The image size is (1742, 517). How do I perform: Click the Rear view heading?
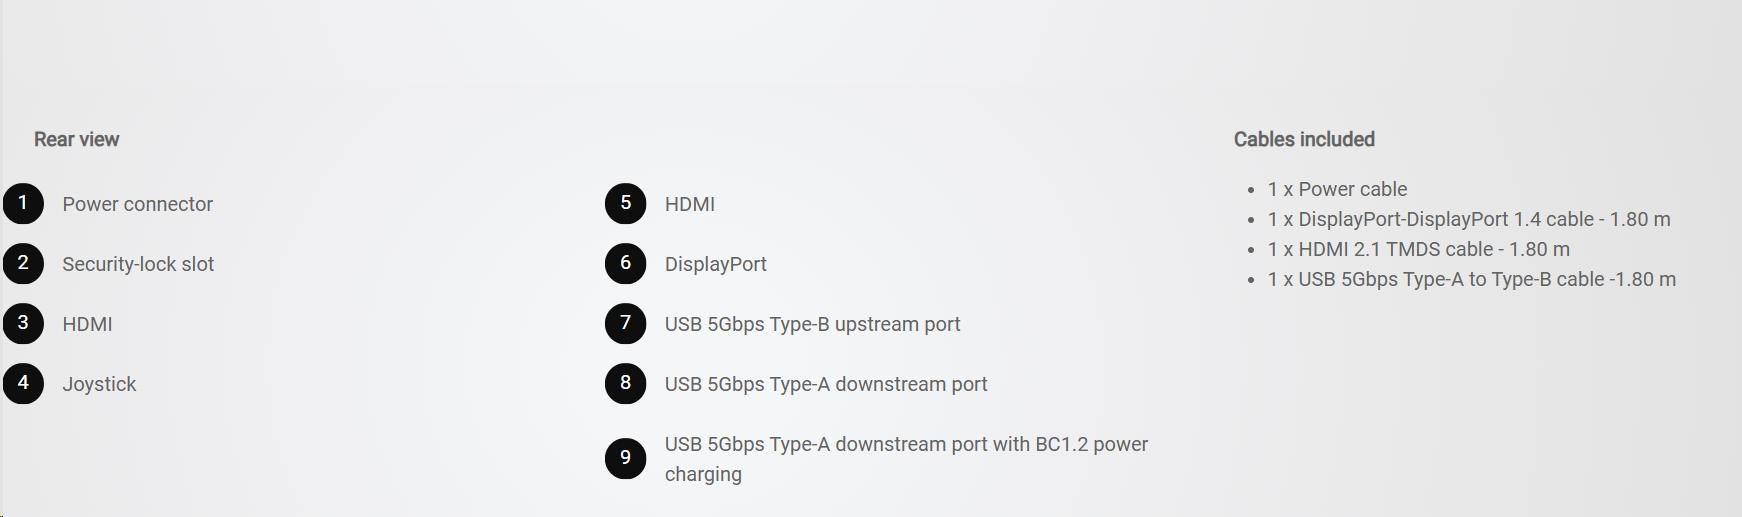point(76,139)
